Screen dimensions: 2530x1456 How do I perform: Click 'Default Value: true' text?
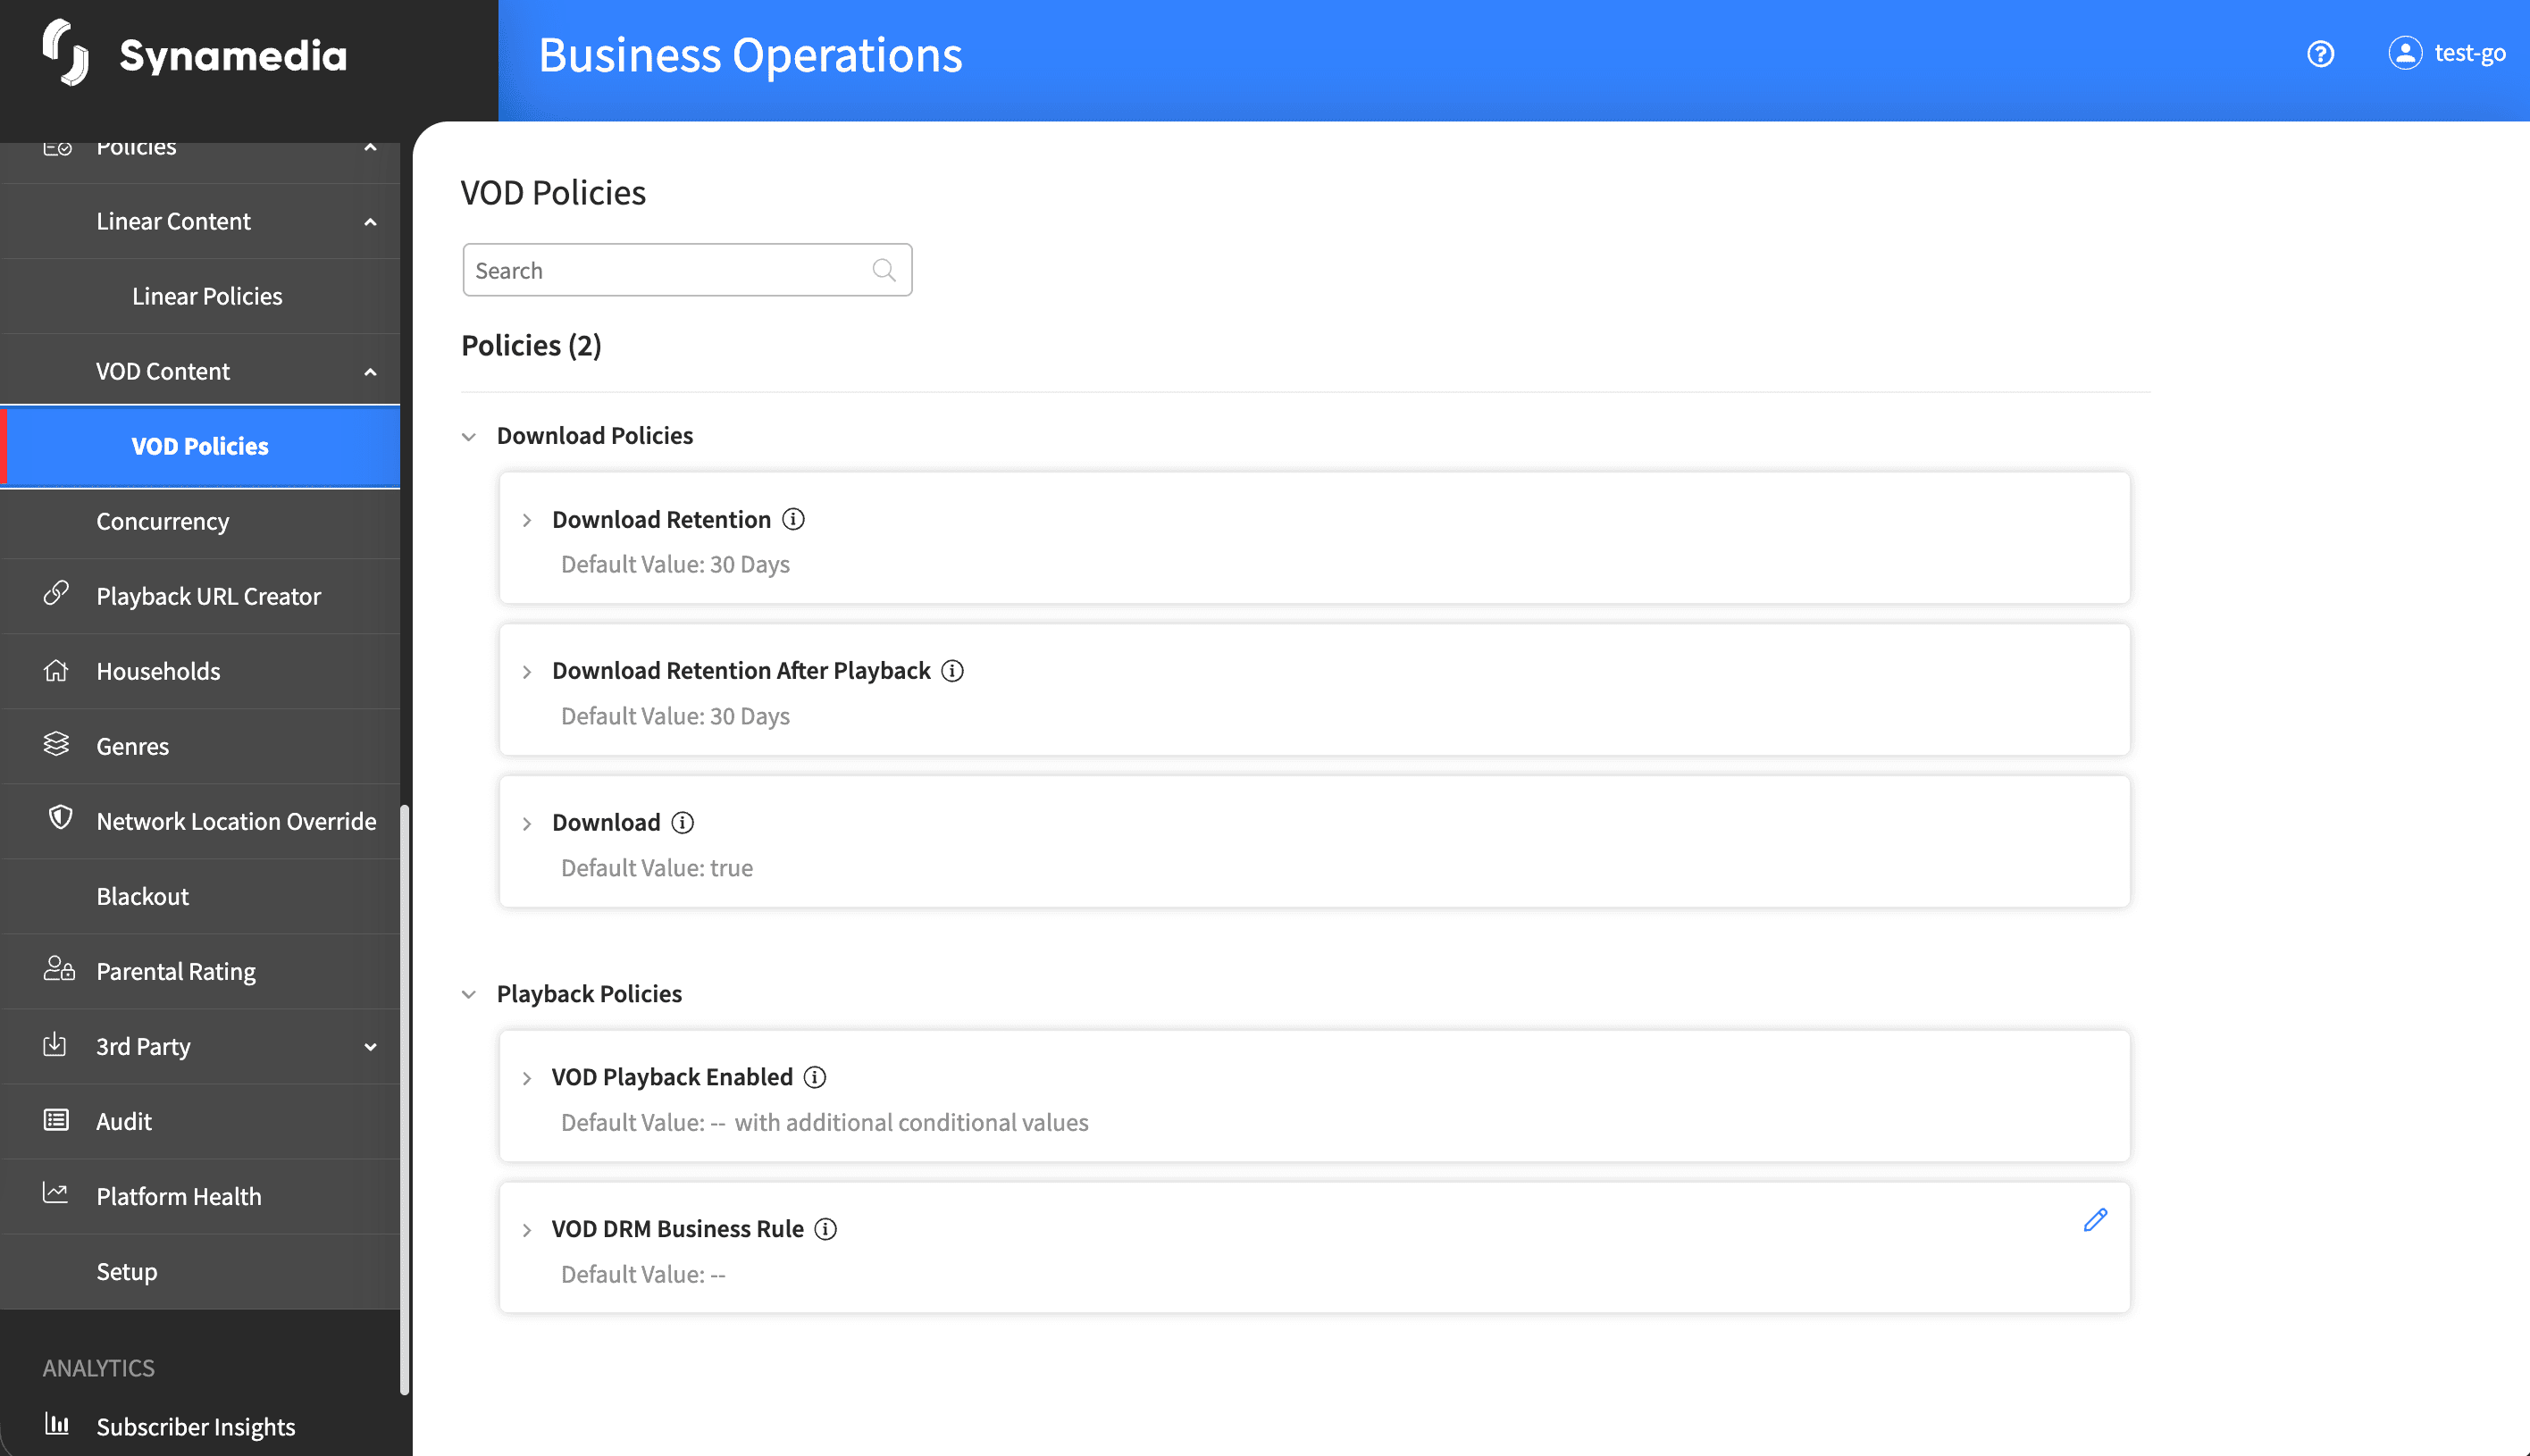[x=657, y=868]
